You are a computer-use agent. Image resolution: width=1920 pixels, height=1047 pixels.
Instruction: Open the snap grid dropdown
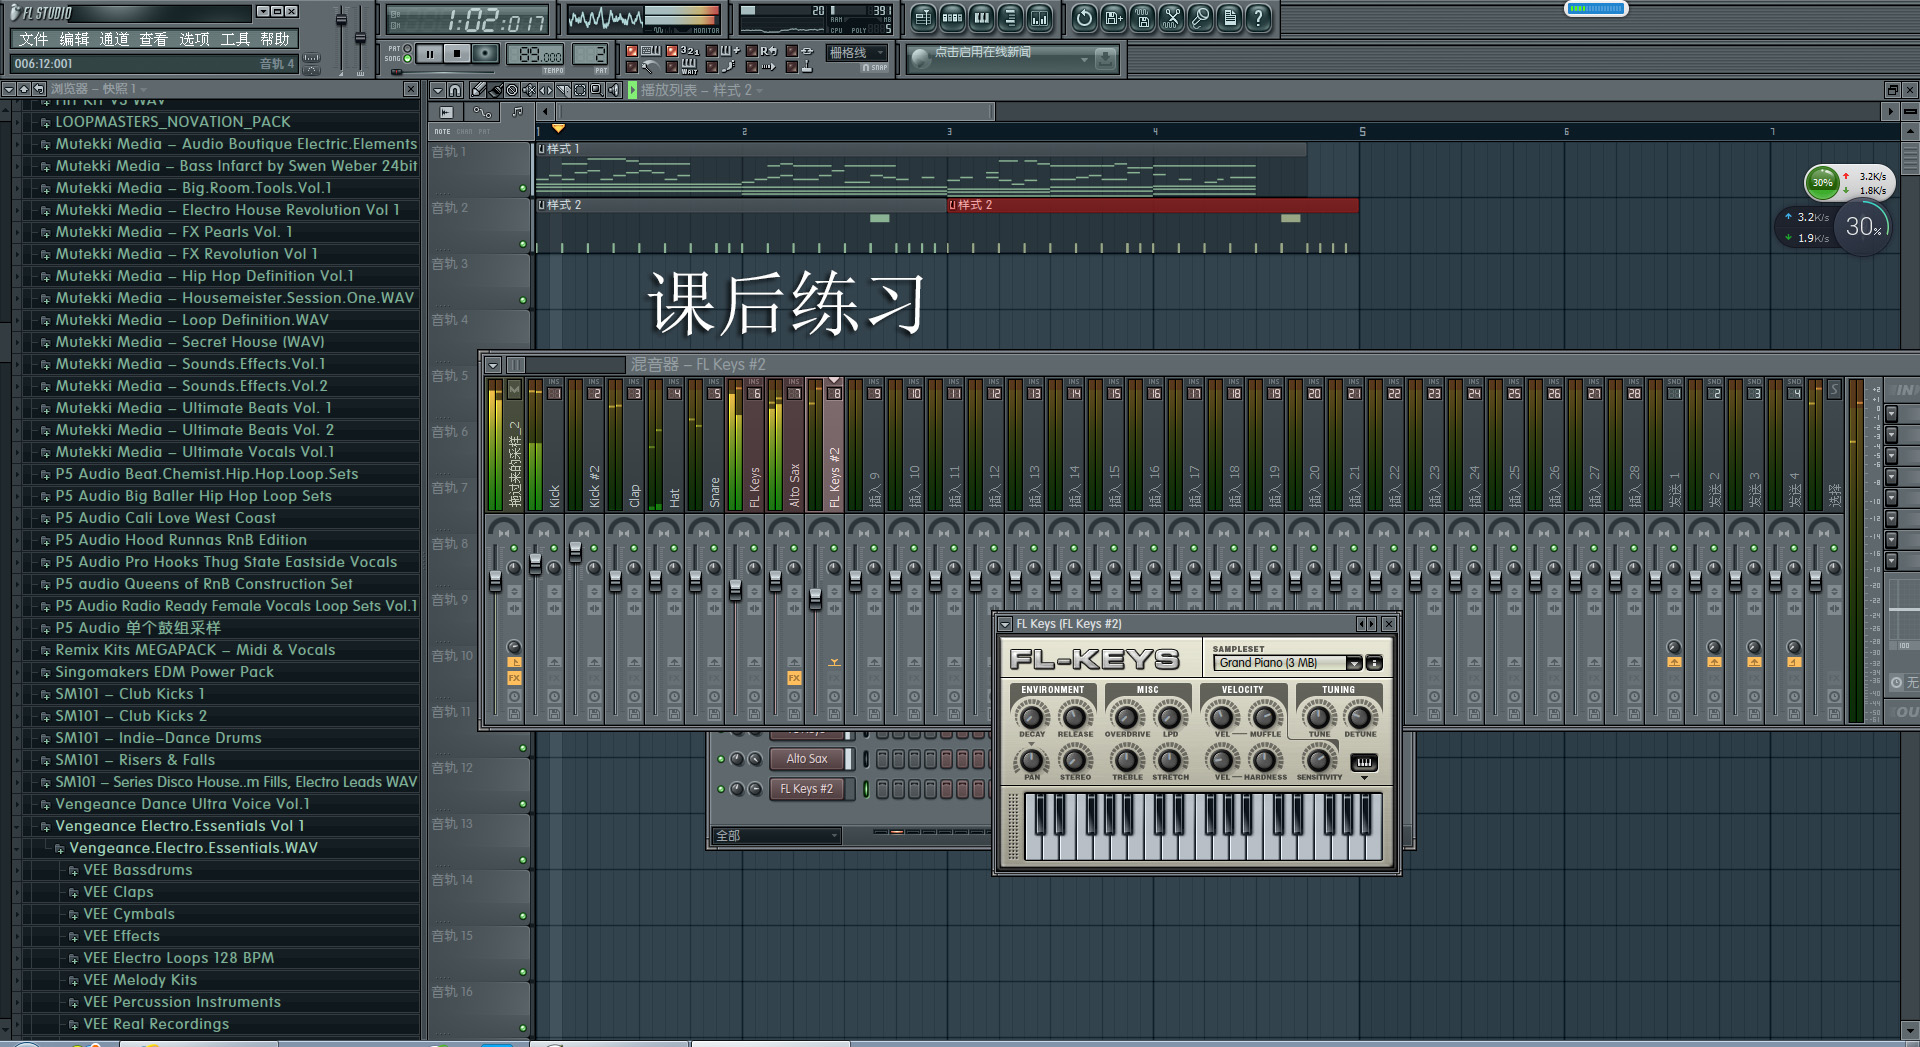pos(857,53)
